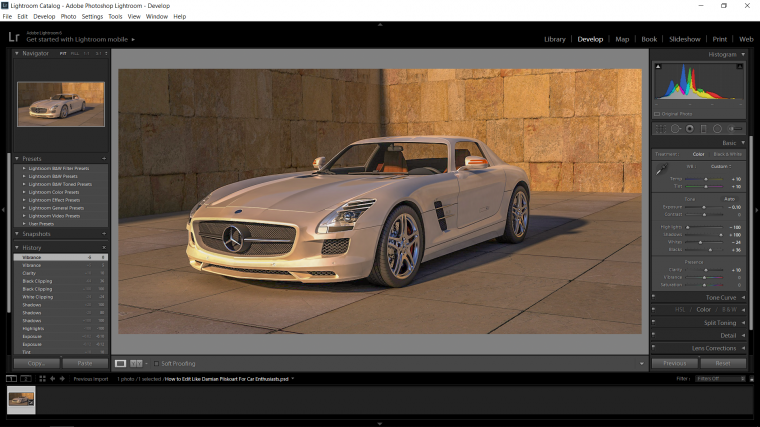Adjust the Temp slider
760x427 pixels.
pyautogui.click(x=706, y=179)
